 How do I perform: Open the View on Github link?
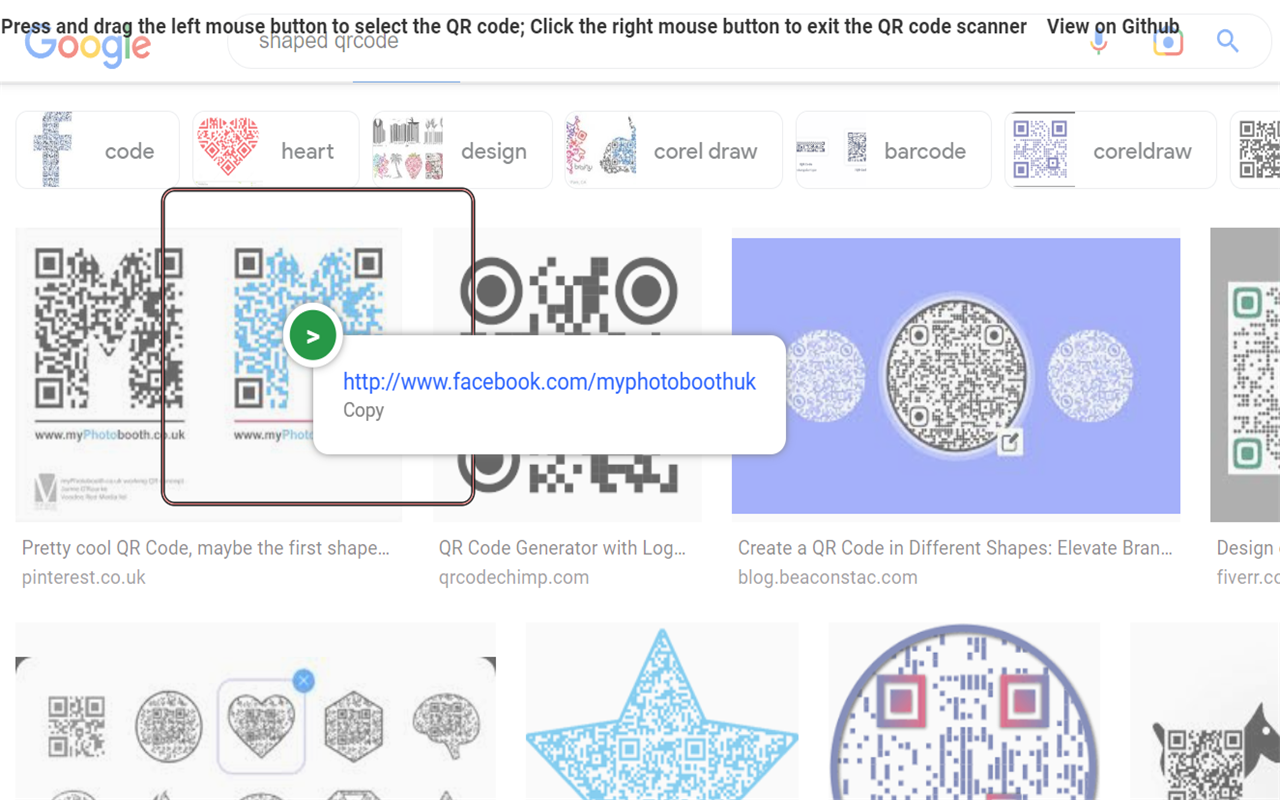pyautogui.click(x=1112, y=27)
